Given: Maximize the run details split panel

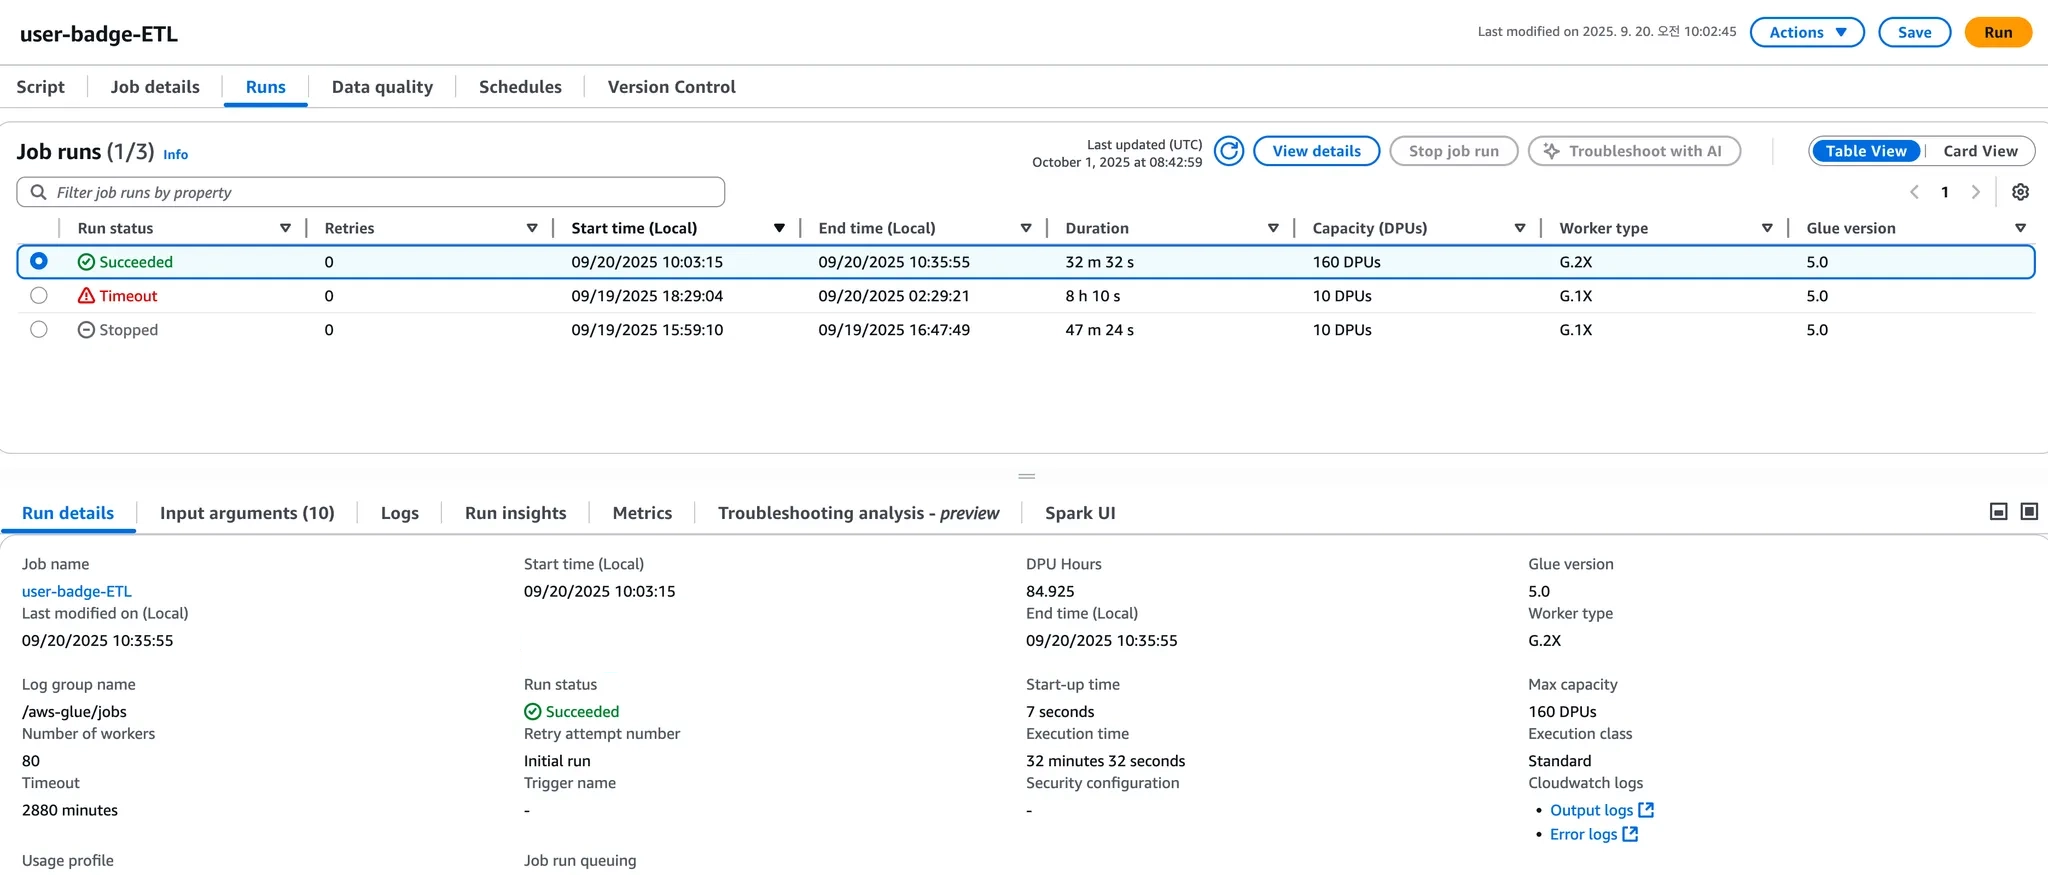Looking at the screenshot, I should (2029, 512).
